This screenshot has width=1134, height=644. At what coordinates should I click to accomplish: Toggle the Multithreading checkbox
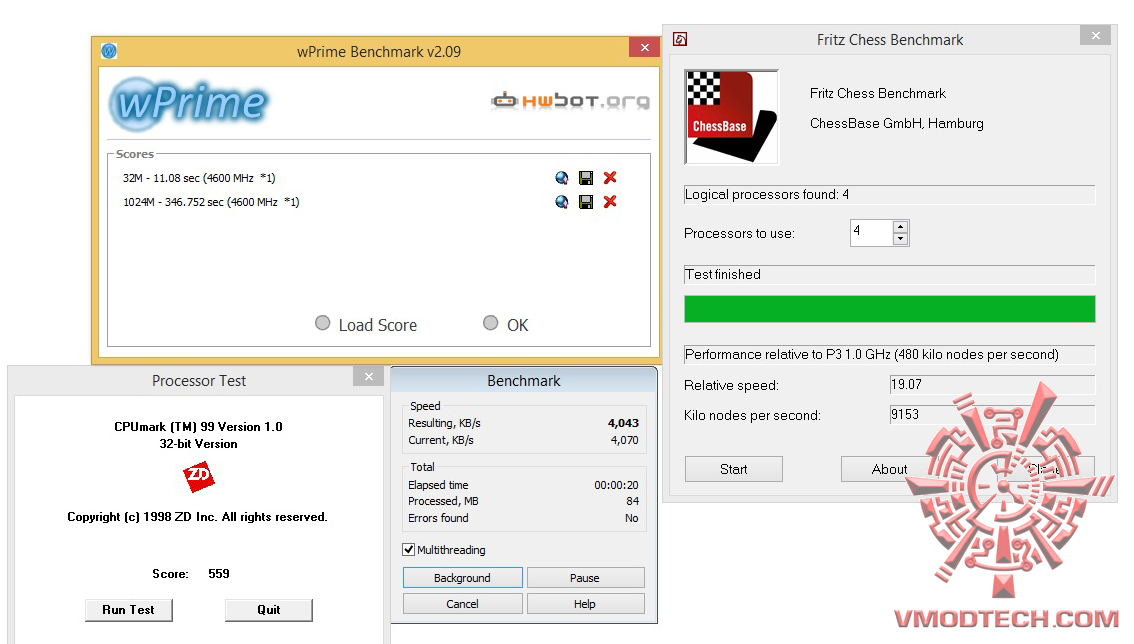409,549
